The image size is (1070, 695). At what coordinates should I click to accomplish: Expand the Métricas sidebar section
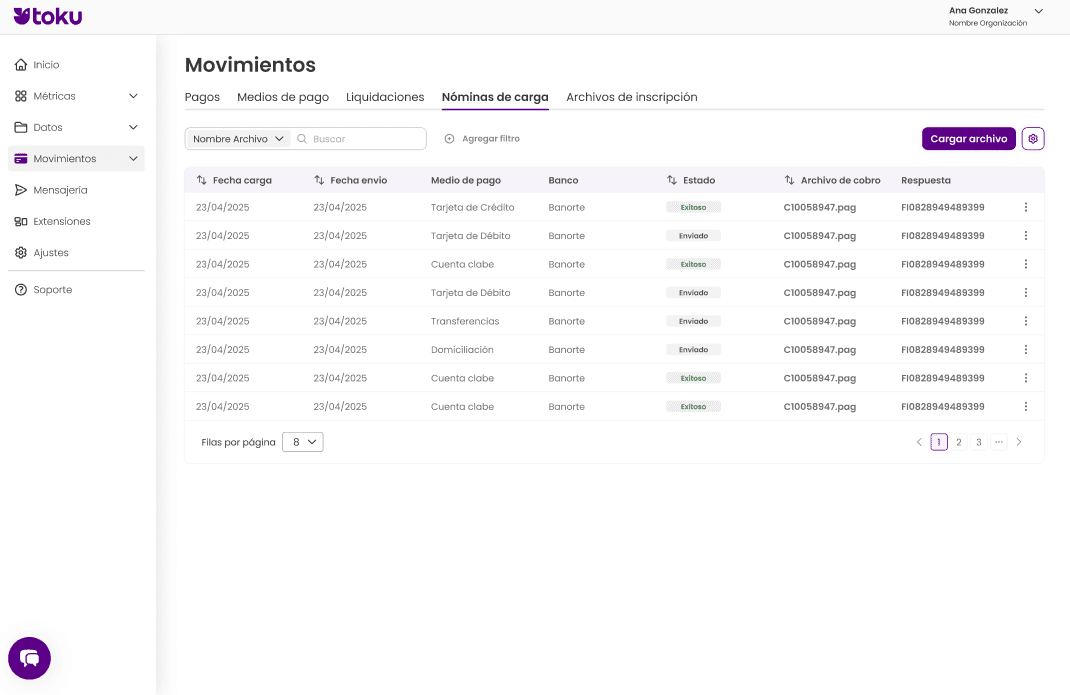coord(133,96)
